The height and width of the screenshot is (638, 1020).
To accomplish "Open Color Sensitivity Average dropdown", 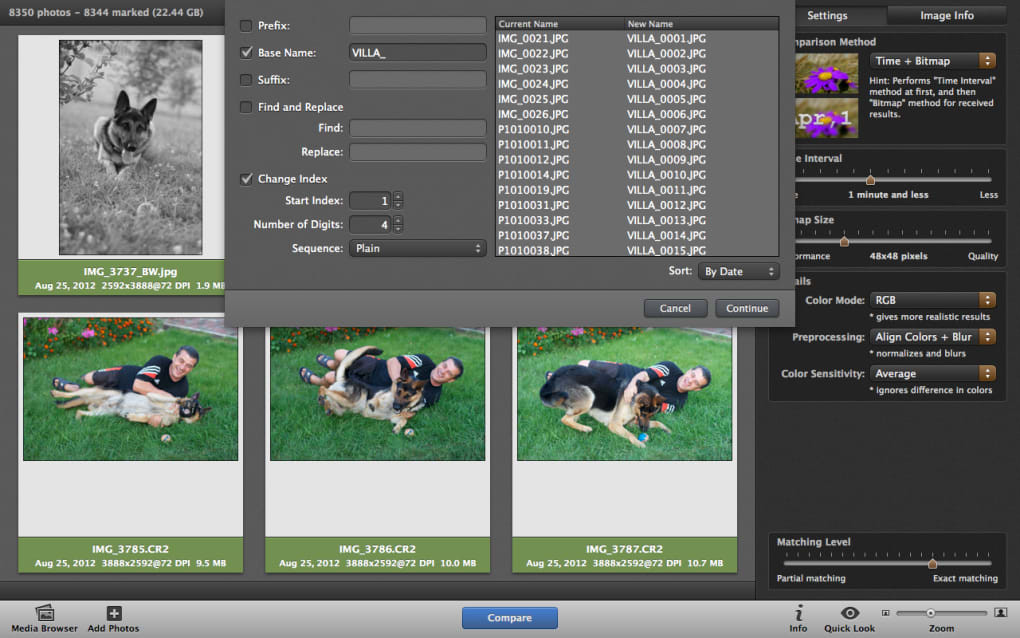I will point(933,373).
